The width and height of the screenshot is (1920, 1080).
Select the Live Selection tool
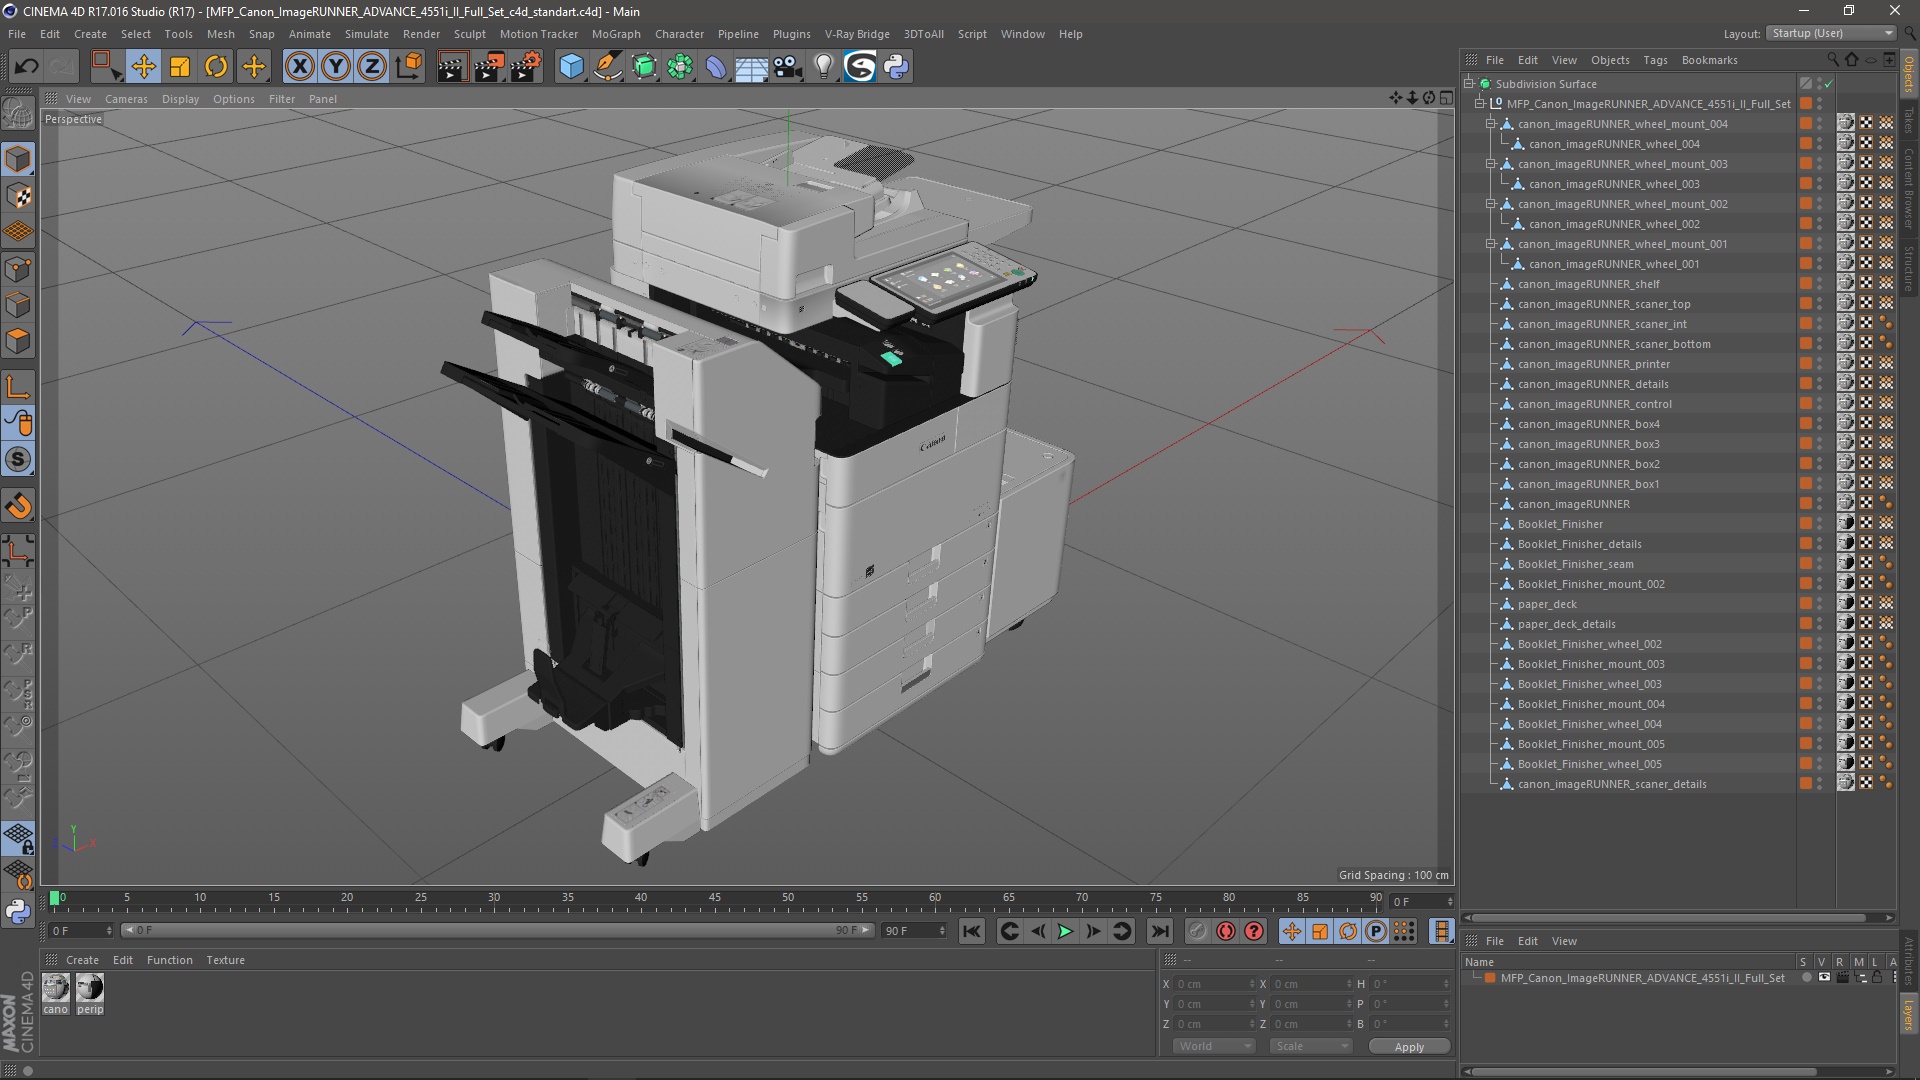[x=105, y=67]
